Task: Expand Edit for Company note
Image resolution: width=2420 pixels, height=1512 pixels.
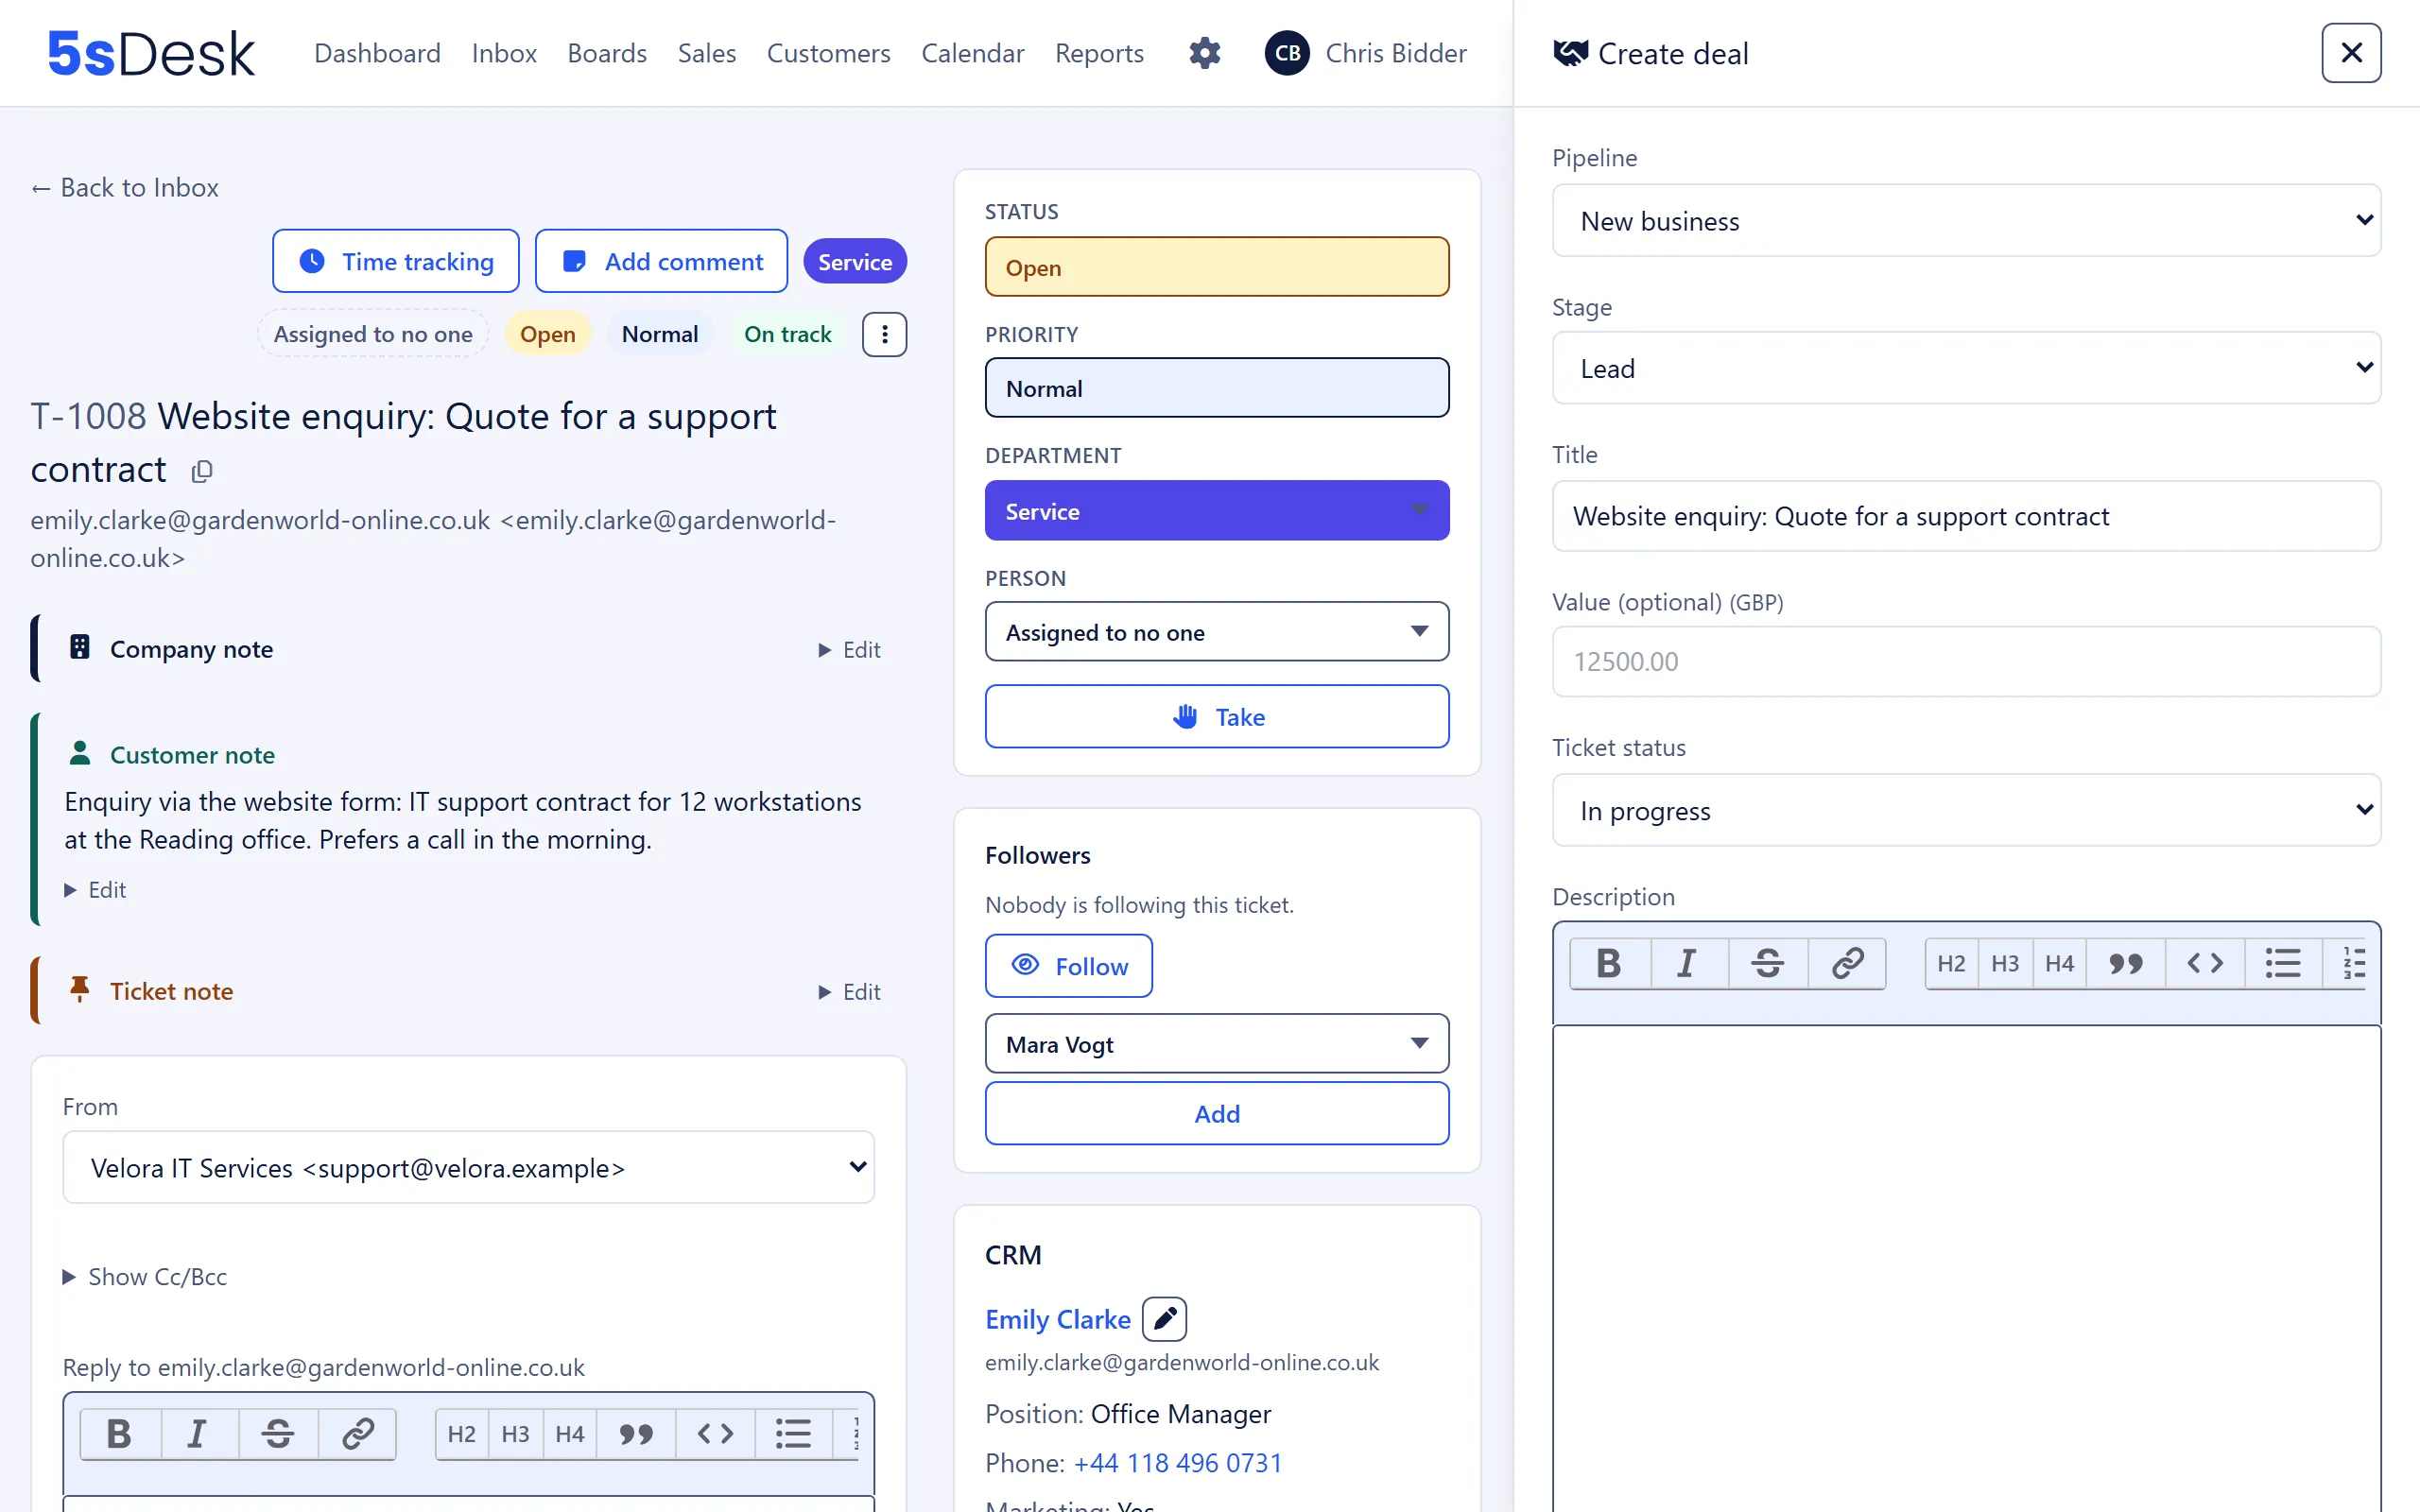Action: click(849, 650)
